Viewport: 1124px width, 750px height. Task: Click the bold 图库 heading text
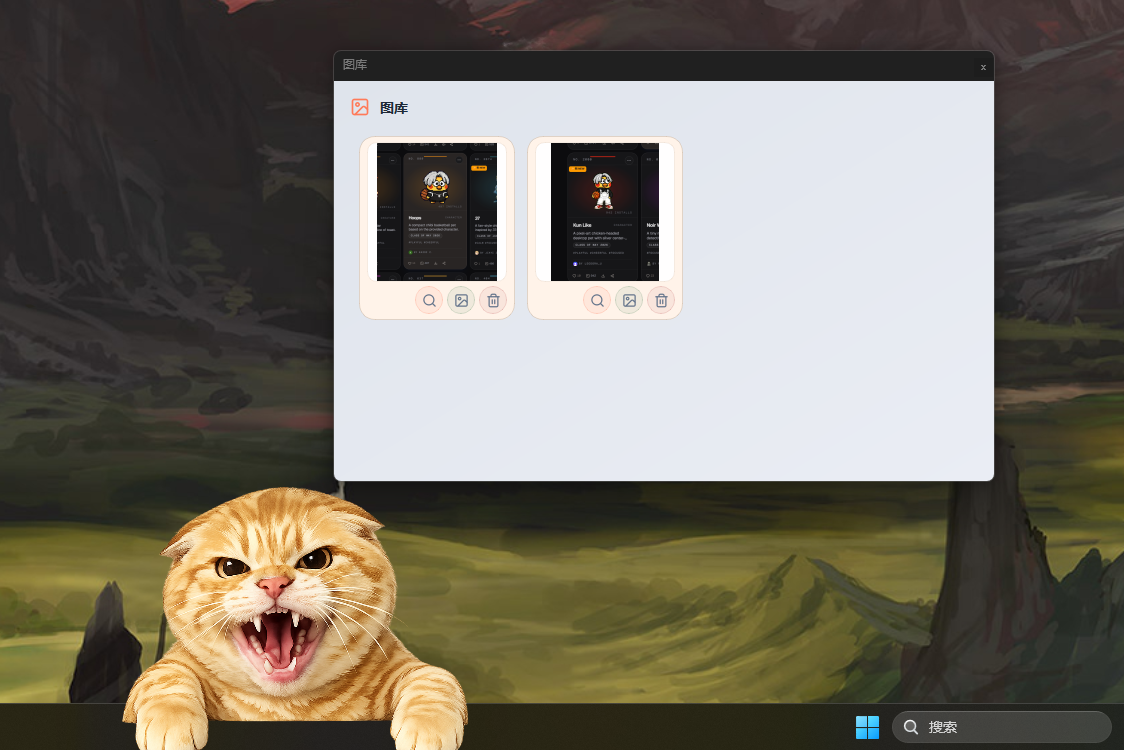(394, 108)
